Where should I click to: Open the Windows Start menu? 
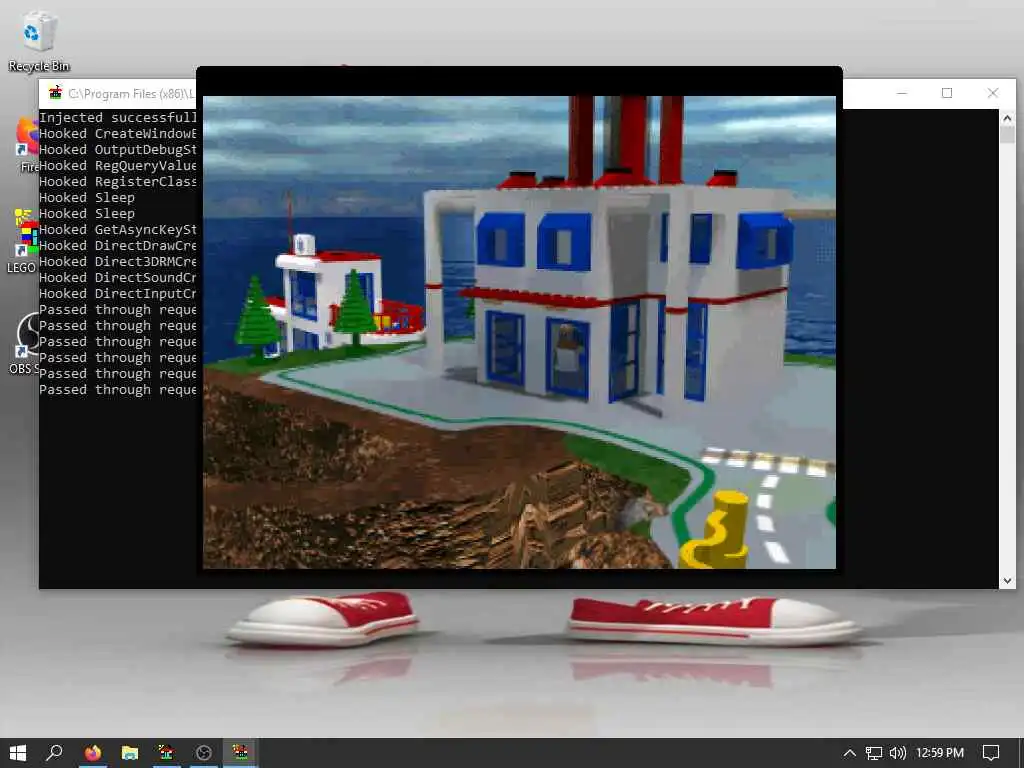[x=18, y=753]
